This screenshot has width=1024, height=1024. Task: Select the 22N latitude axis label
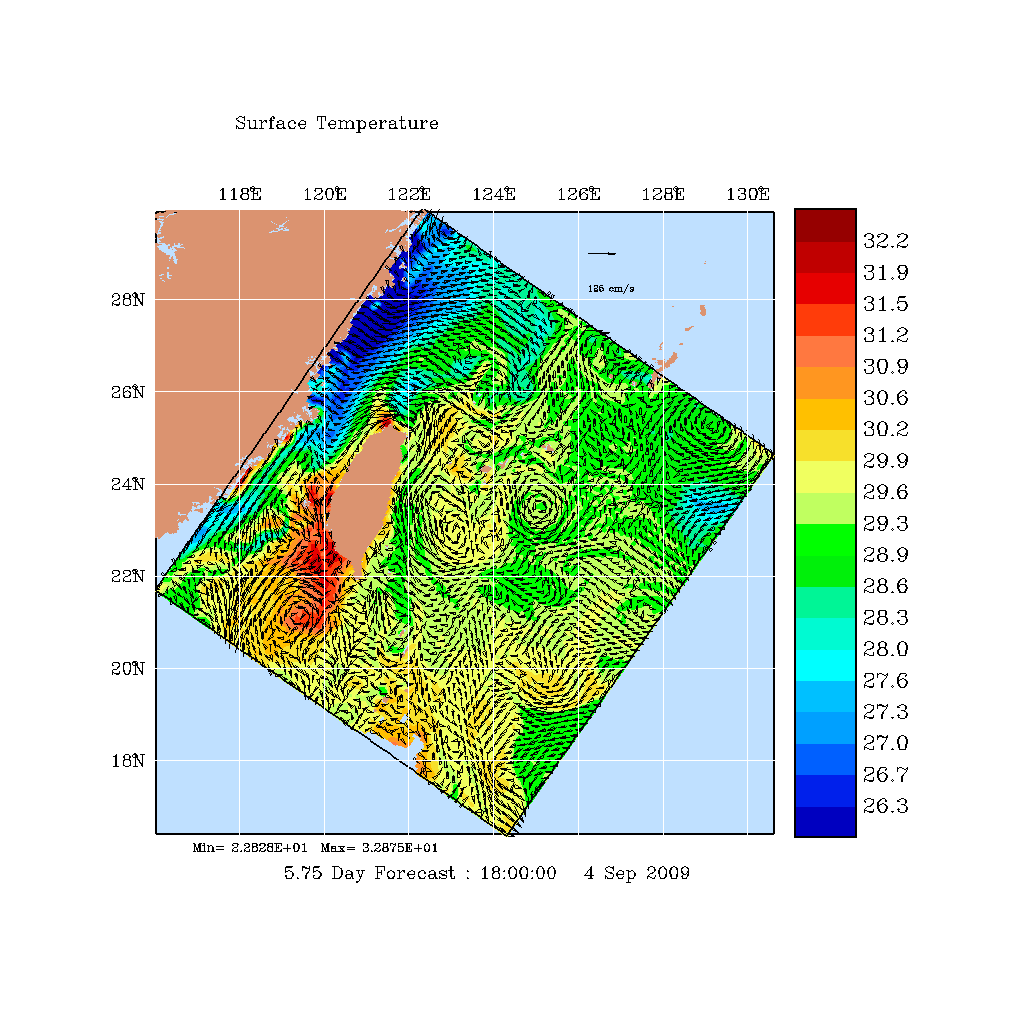132,577
